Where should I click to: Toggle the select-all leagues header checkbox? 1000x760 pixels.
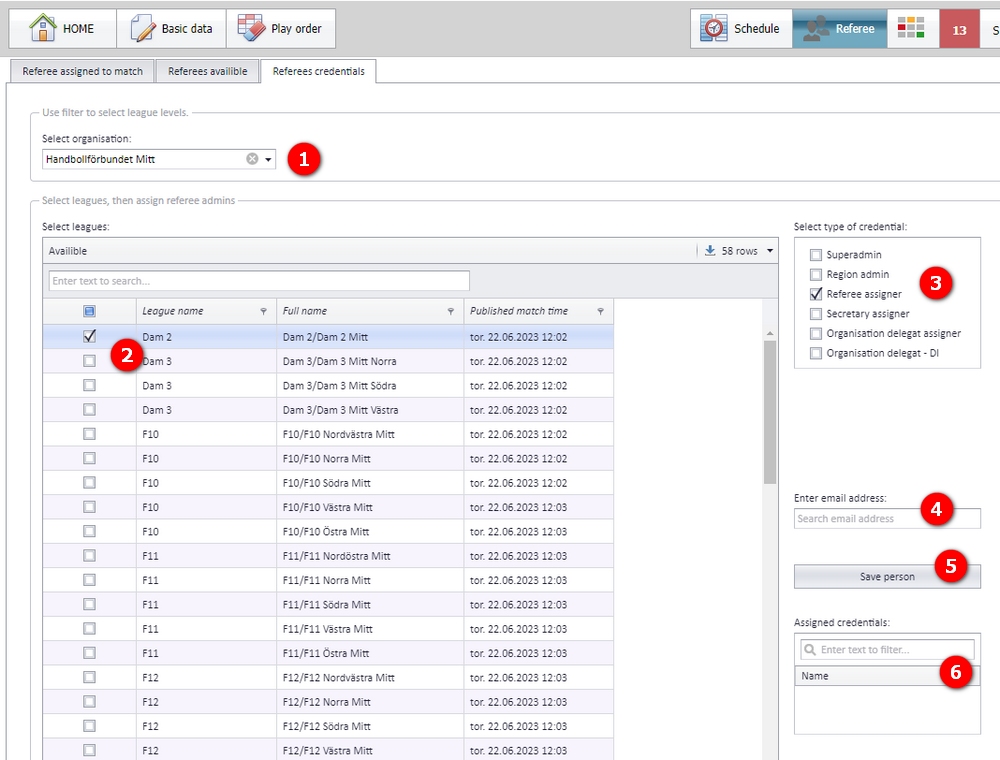(89, 311)
